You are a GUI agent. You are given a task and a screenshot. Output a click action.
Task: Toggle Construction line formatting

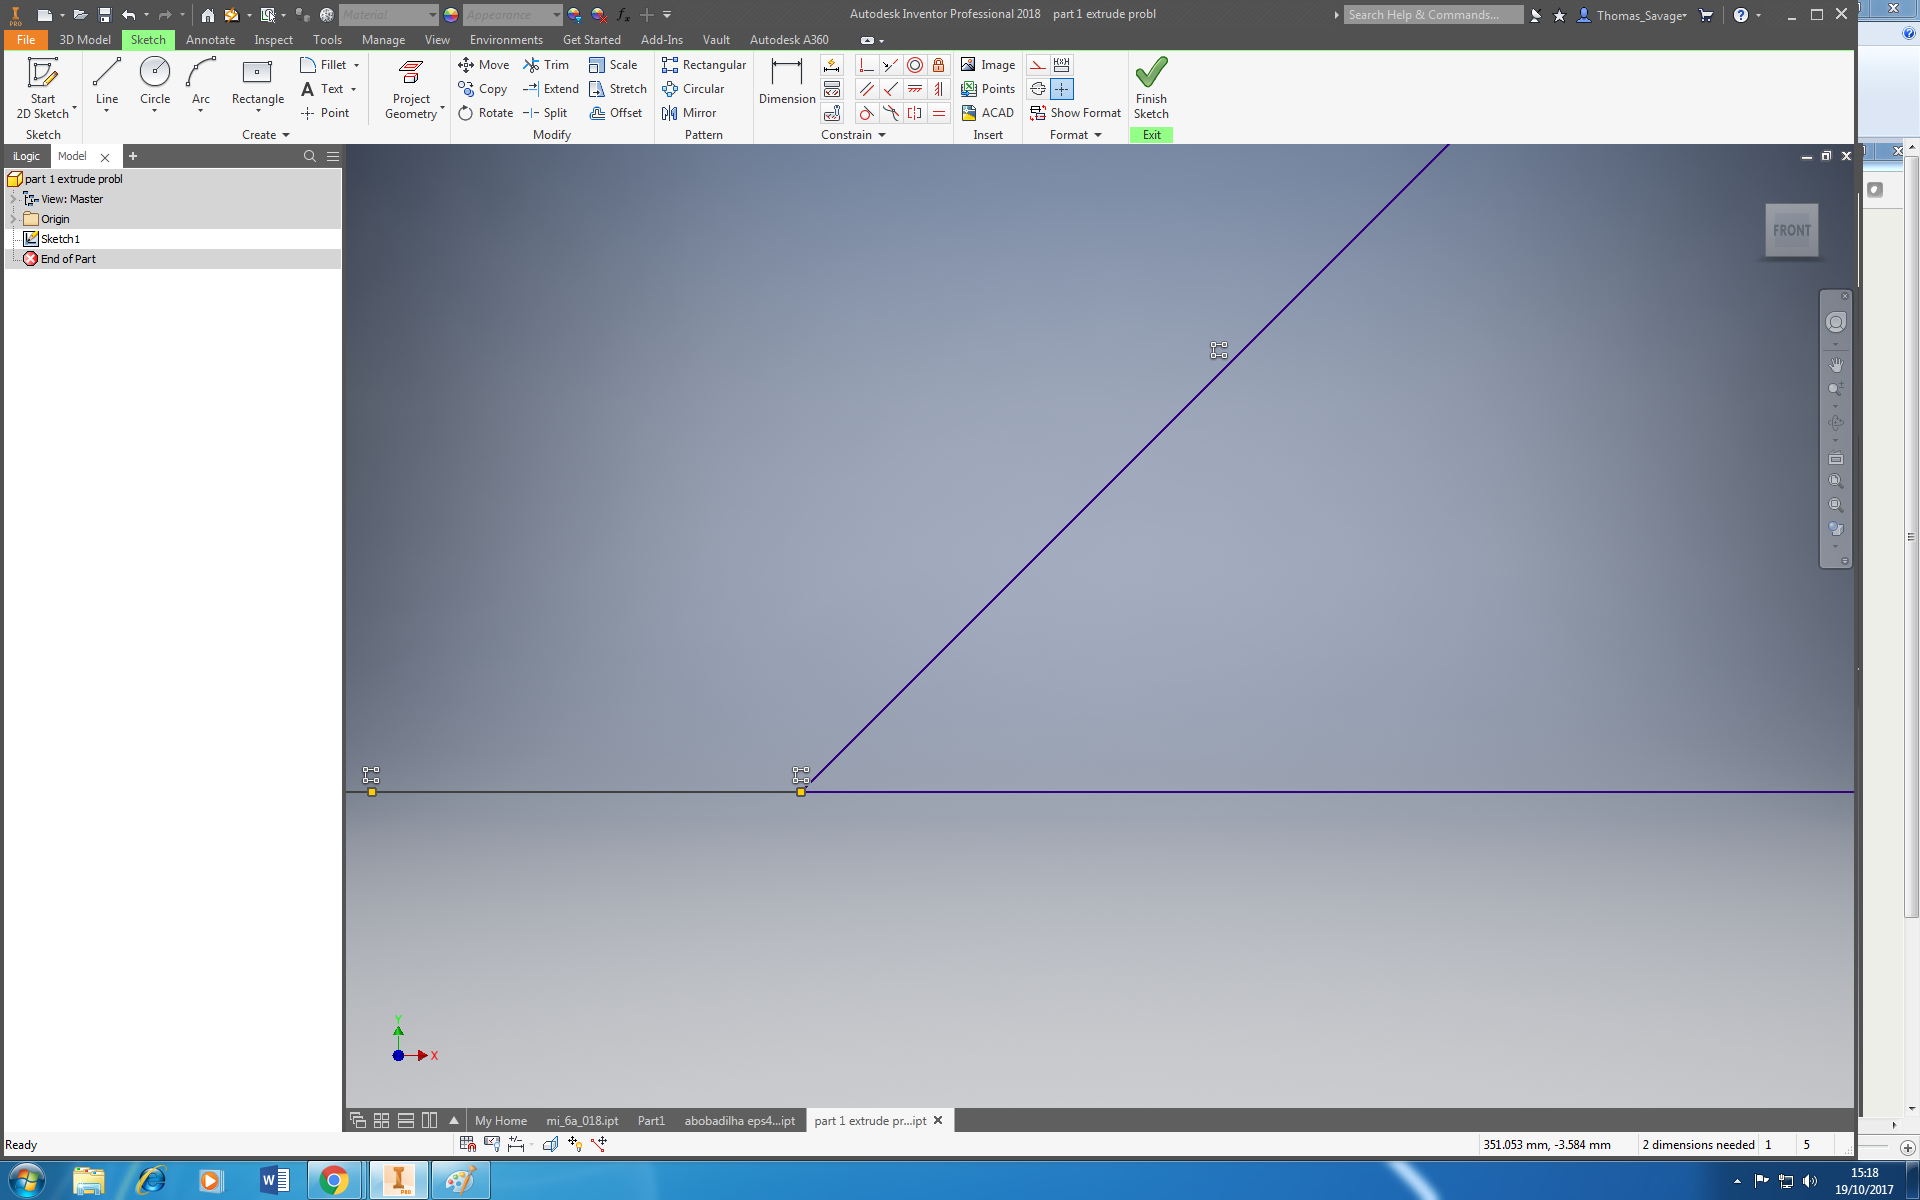pos(1037,89)
